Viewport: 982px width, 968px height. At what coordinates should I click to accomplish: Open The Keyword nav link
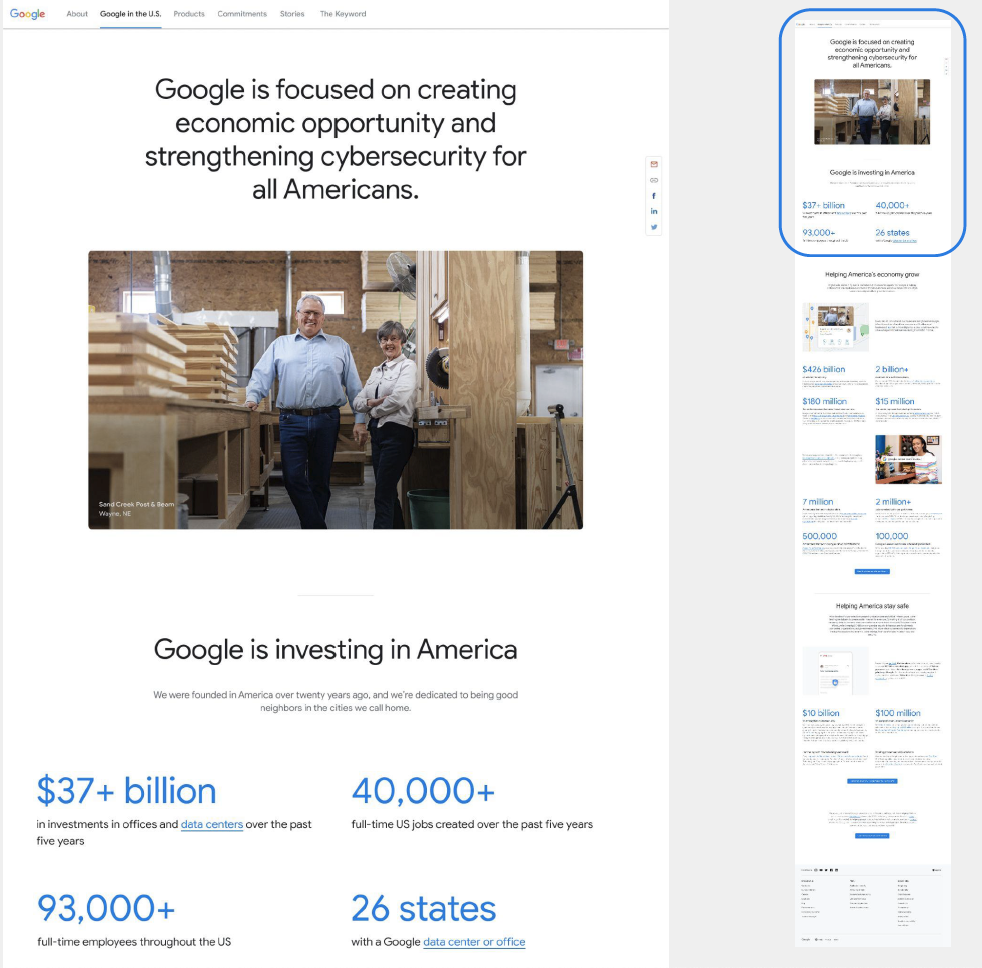click(343, 14)
